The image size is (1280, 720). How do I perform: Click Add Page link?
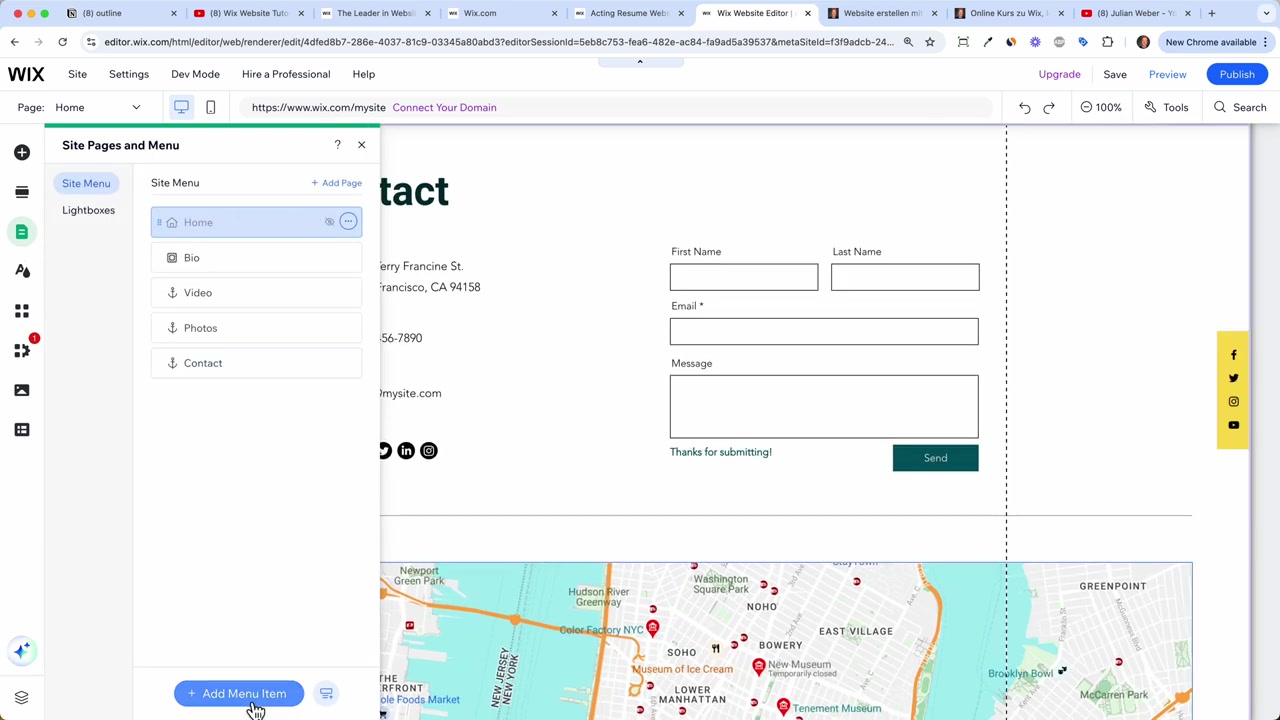click(336, 183)
